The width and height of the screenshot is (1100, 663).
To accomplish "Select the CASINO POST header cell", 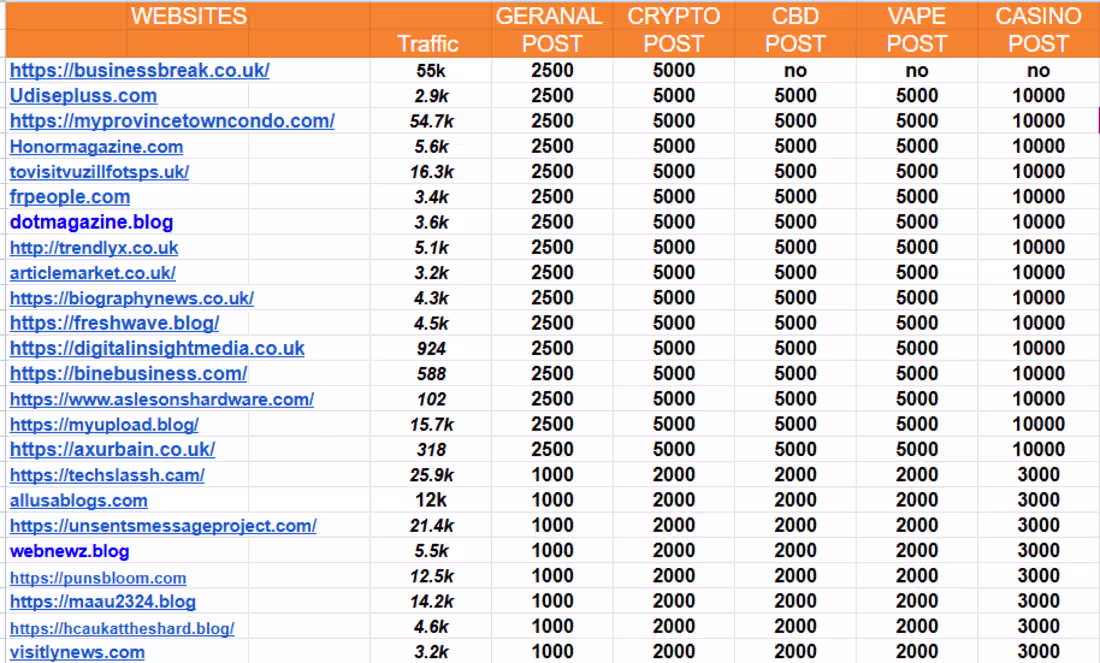I will coord(1038,29).
